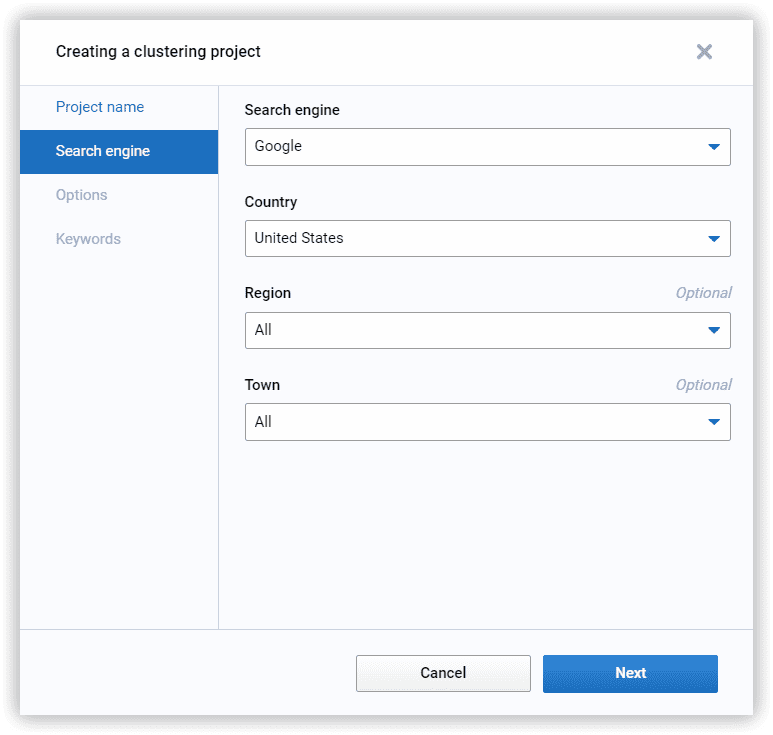Select the Search engine step

(x=119, y=151)
